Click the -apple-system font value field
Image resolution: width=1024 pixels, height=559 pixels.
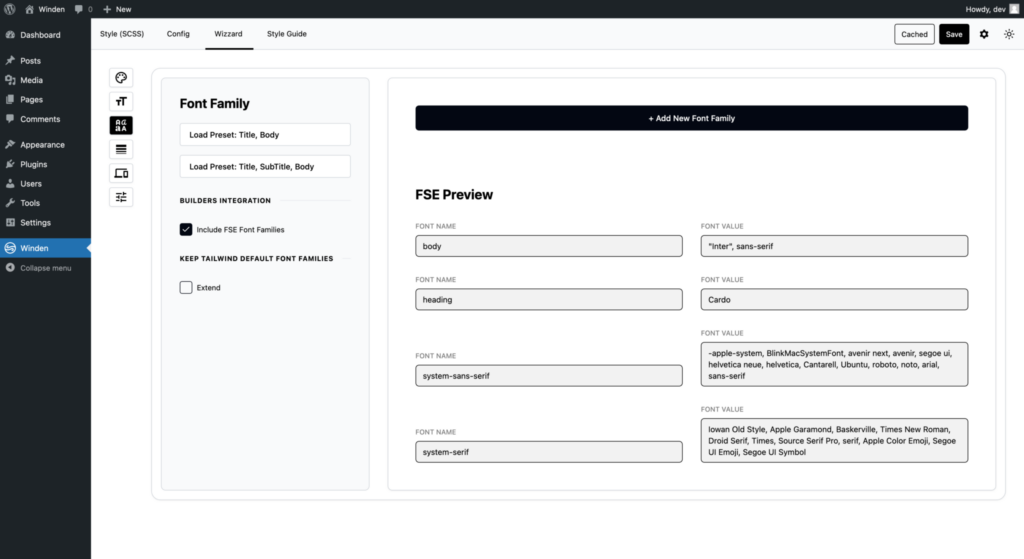tap(834, 364)
